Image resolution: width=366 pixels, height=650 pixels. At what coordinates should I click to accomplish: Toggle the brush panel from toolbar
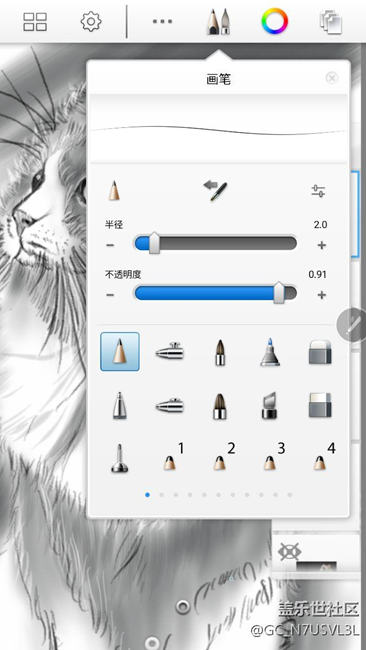(x=218, y=22)
